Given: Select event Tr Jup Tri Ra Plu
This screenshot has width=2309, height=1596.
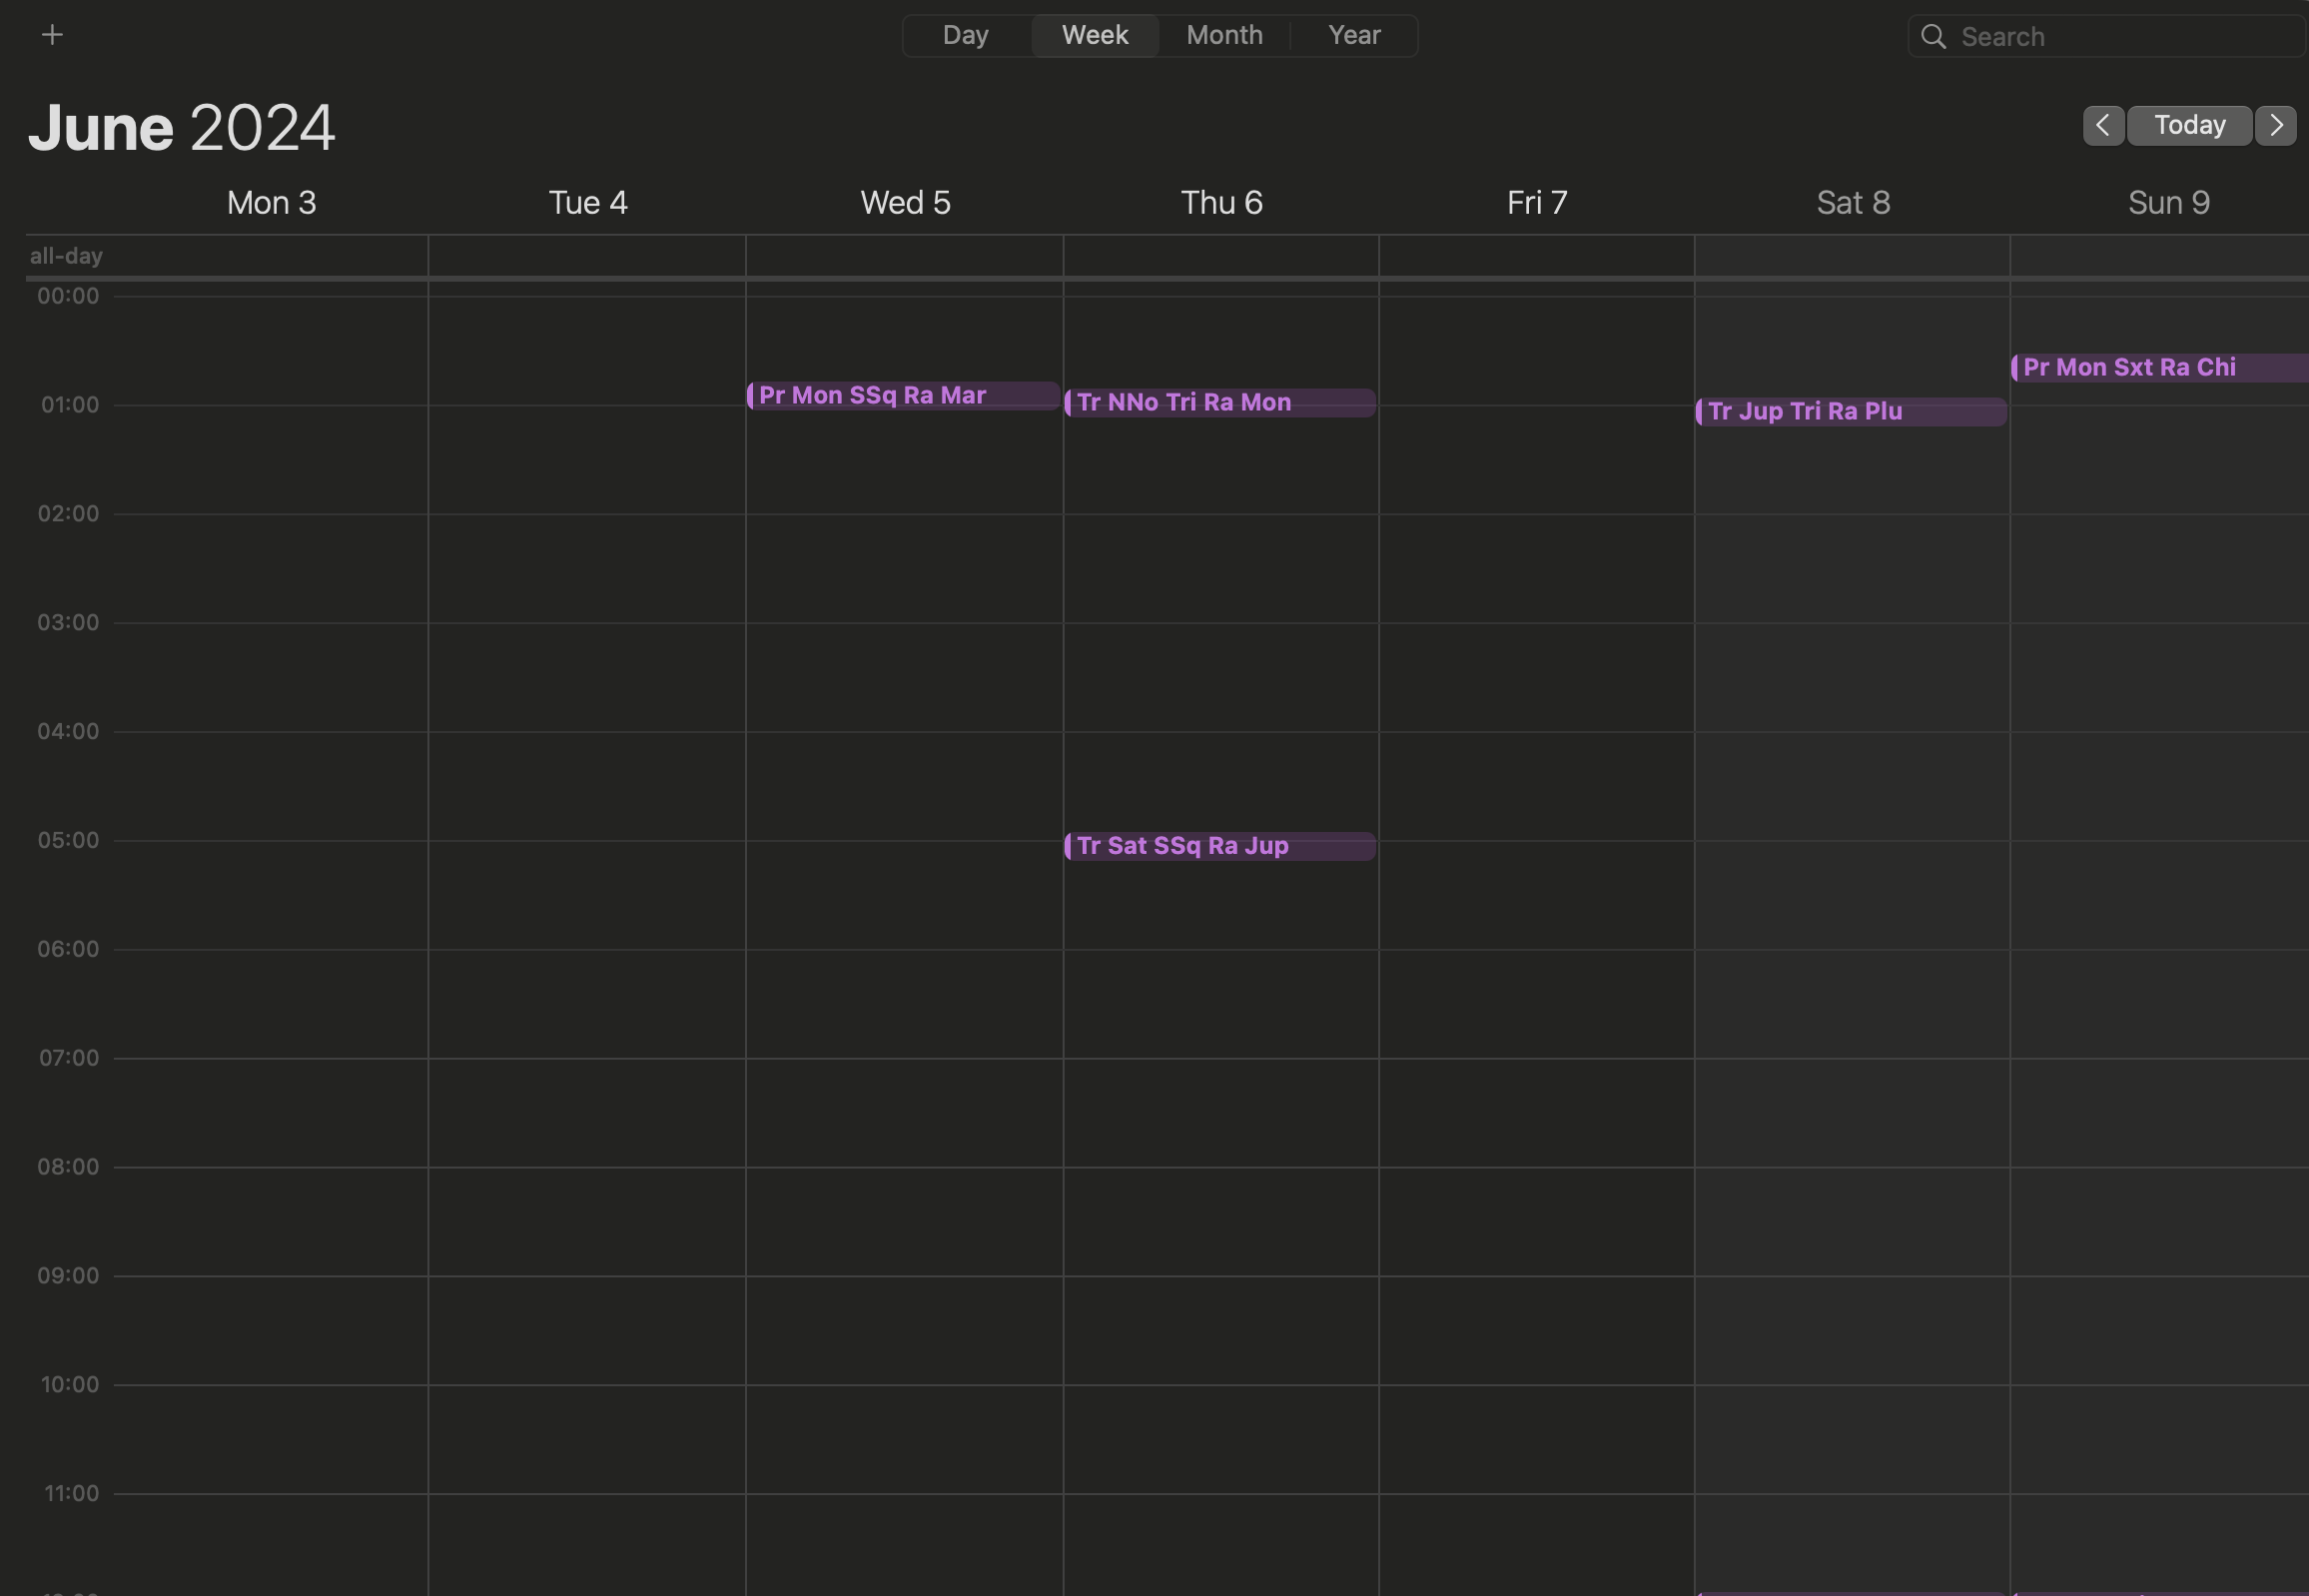Looking at the screenshot, I should (1850, 412).
